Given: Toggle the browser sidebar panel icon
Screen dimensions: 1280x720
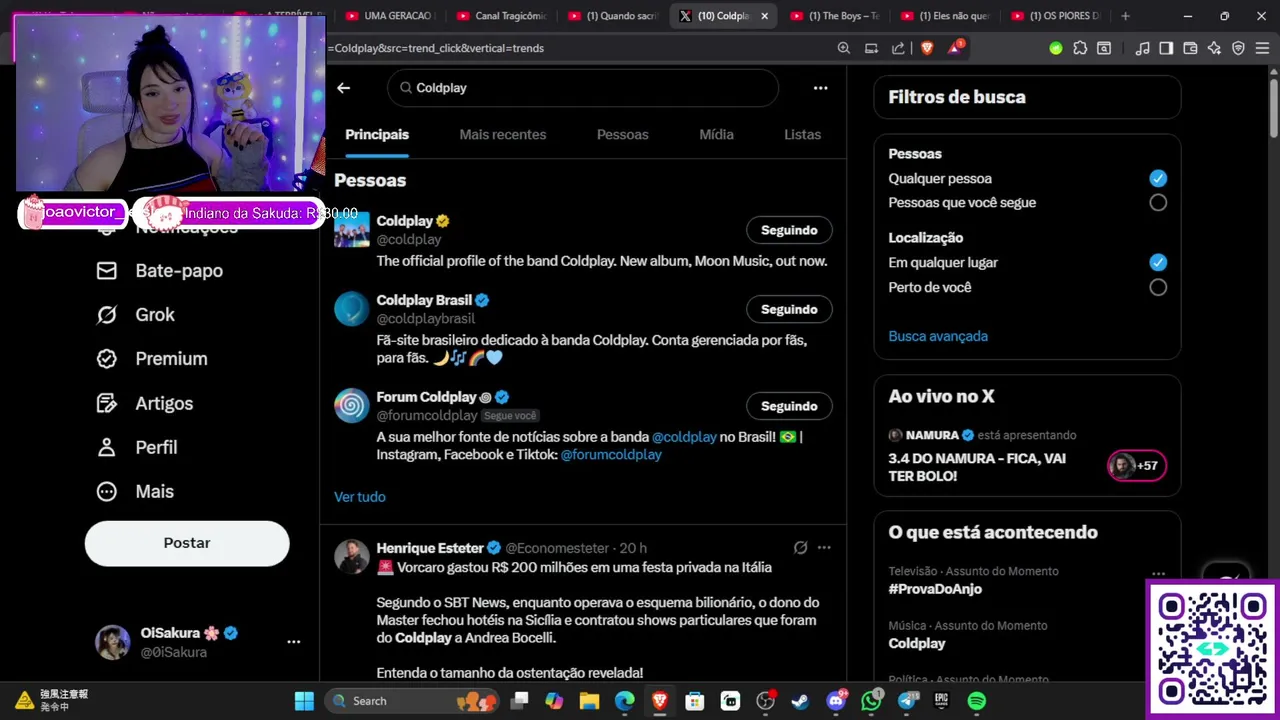Looking at the screenshot, I should click(1166, 48).
